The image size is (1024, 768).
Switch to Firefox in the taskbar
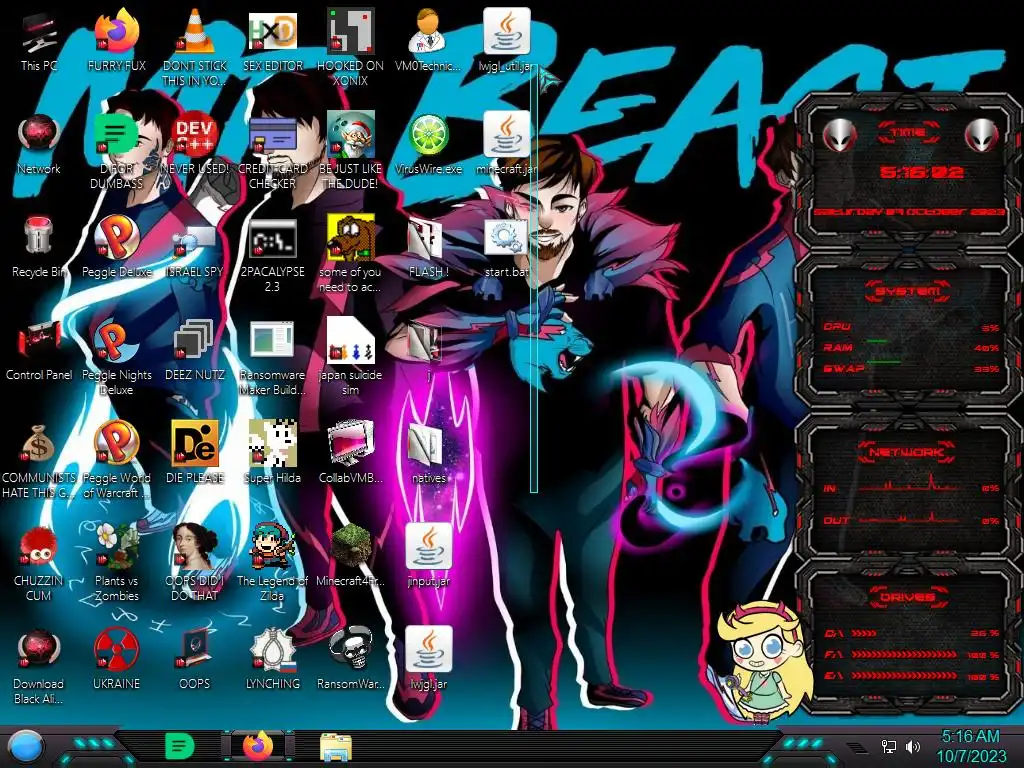[x=258, y=745]
